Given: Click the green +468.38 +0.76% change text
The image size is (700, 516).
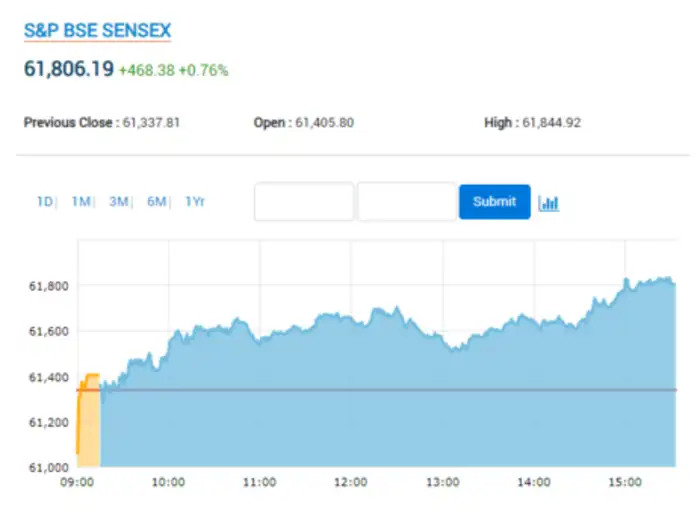Looking at the screenshot, I should pyautogui.click(x=173, y=71).
